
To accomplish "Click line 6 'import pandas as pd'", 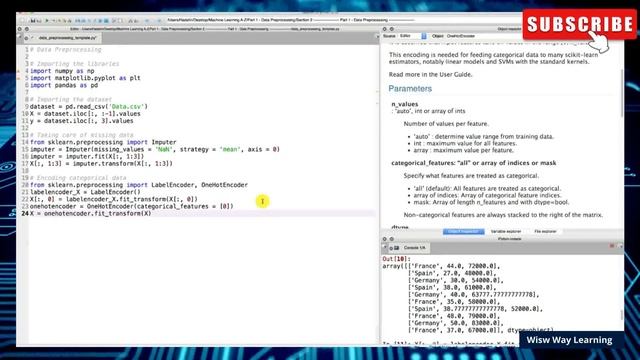I will 64,85.
